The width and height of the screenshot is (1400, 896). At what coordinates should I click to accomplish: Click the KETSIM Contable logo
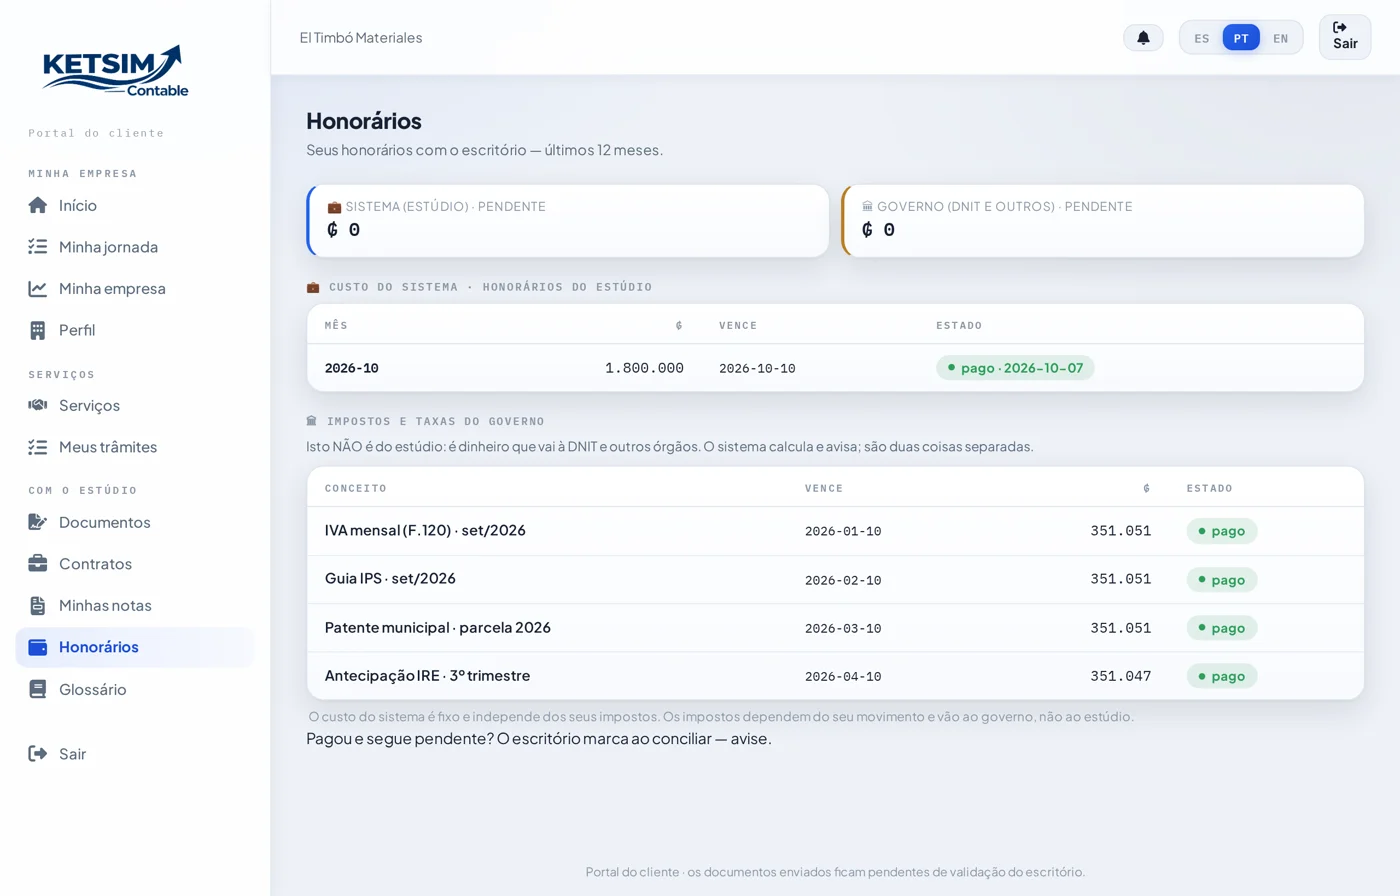click(116, 70)
